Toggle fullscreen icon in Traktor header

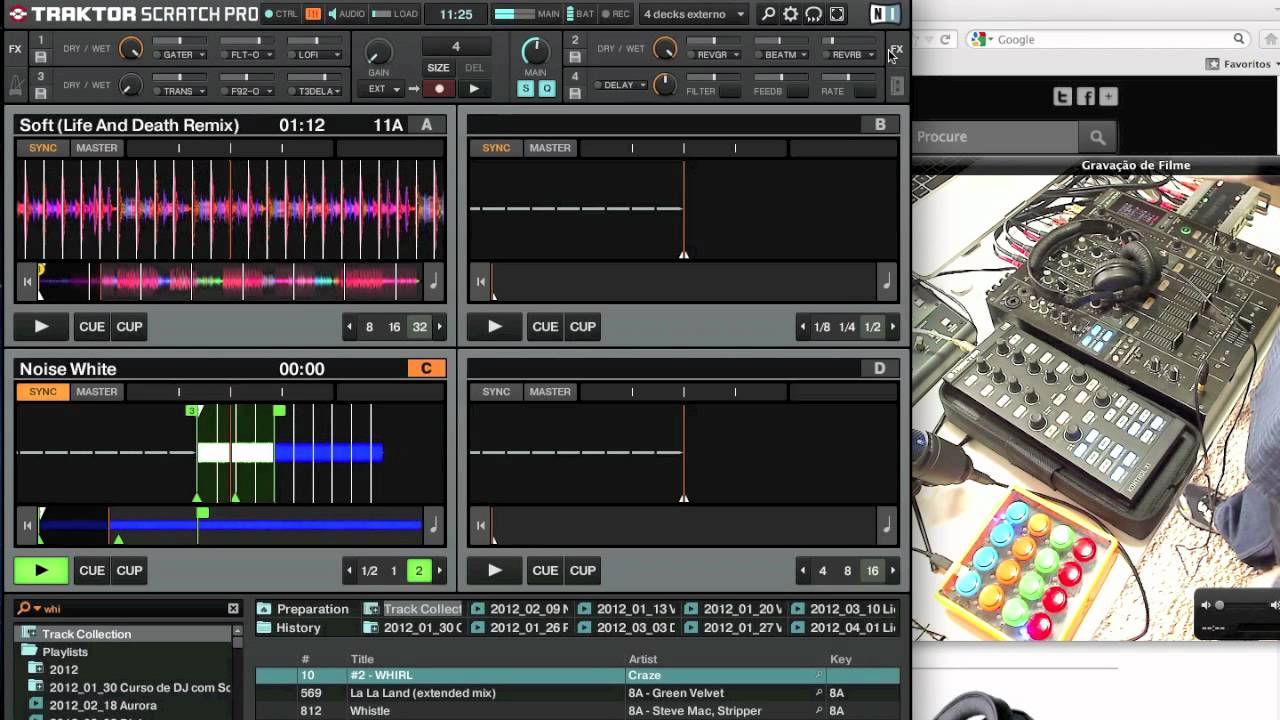837,14
